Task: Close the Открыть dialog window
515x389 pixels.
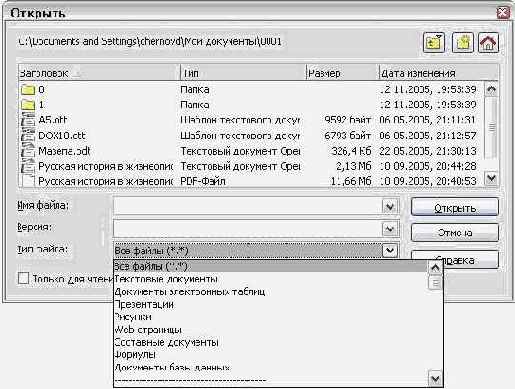Action: tap(503, 13)
